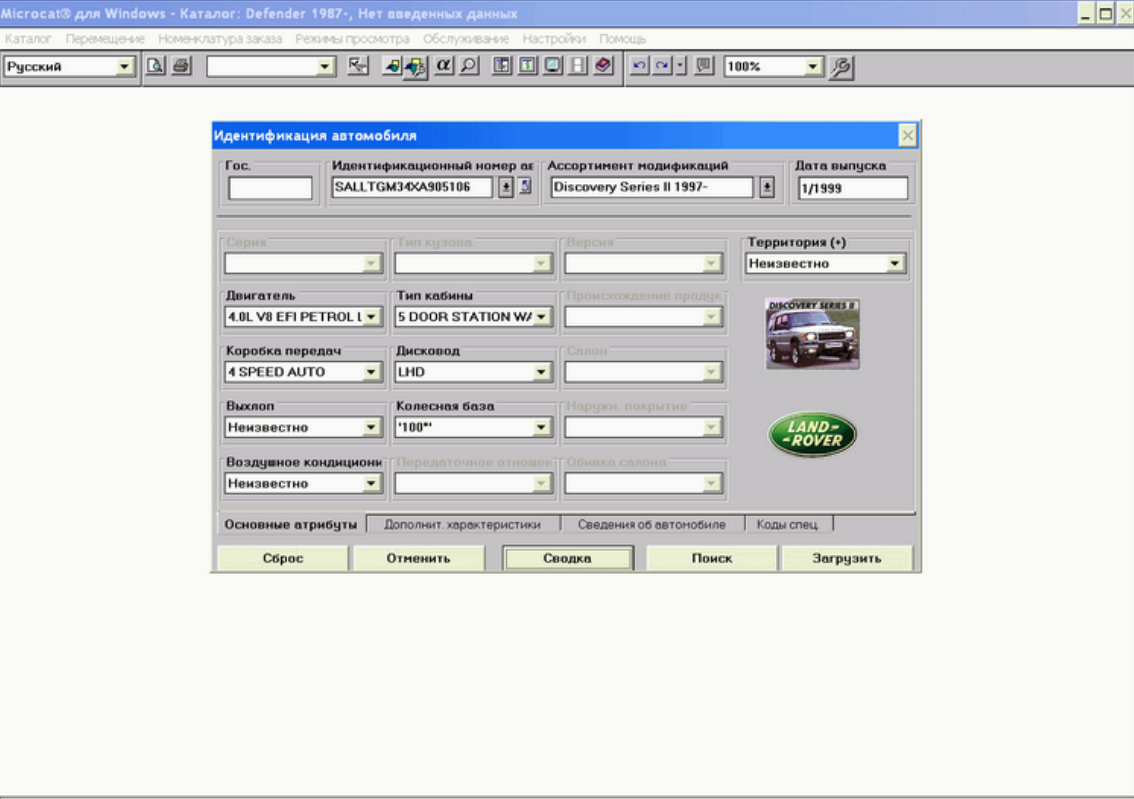1134x799 pixels.
Task: Click the wrench settings icon
Action: coord(840,67)
